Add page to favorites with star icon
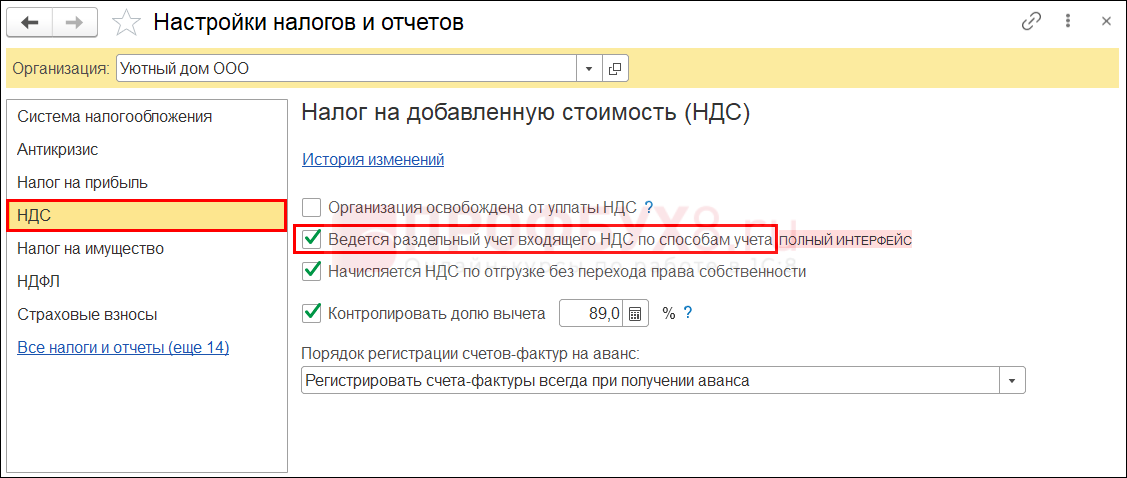1127x478 pixels. (127, 23)
